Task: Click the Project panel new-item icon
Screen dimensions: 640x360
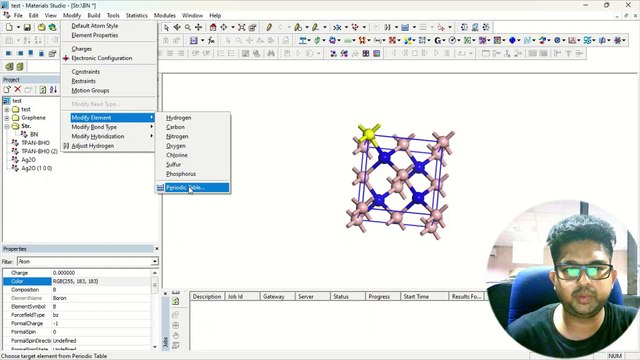Action: pyautogui.click(x=7, y=90)
